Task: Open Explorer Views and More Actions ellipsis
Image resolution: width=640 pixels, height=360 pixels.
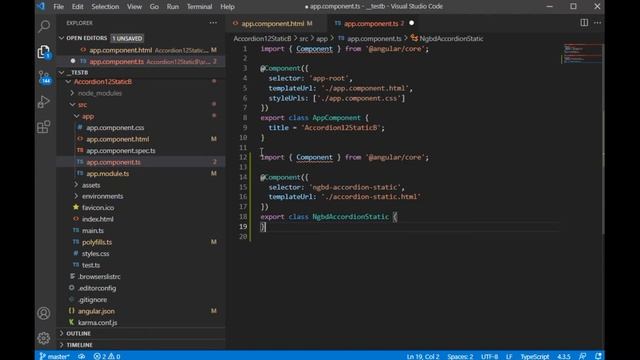Action: [213, 23]
